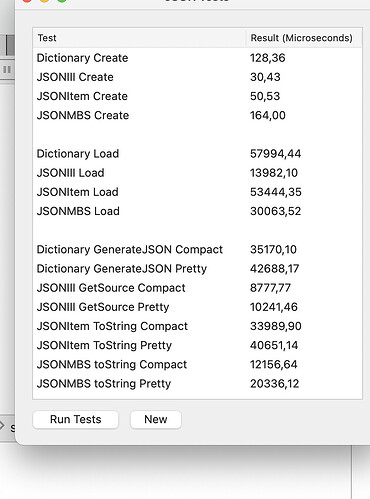This screenshot has width=370, height=499.
Task: Select the Dictionary Create row
Action: [197, 58]
